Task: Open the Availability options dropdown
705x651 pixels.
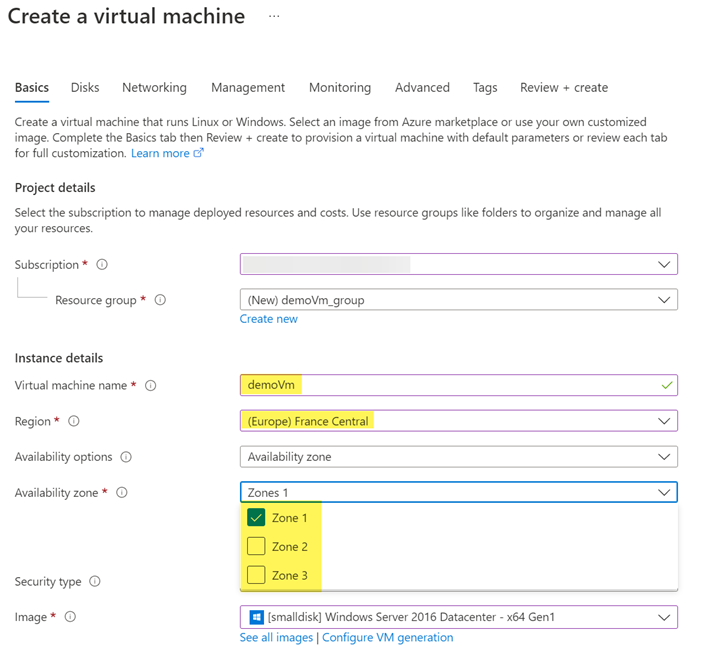Action: [x=459, y=457]
